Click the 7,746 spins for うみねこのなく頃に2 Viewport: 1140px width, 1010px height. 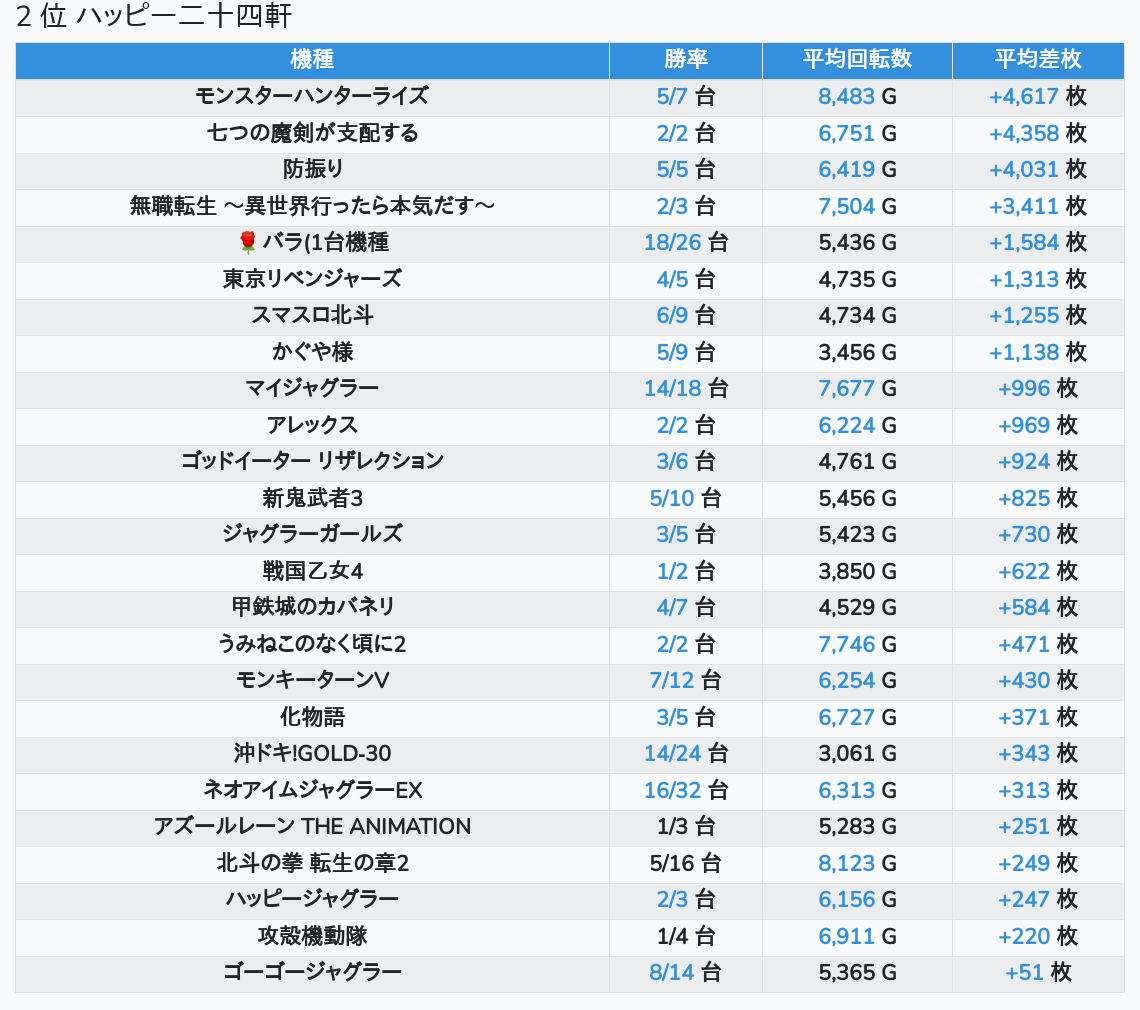point(846,644)
